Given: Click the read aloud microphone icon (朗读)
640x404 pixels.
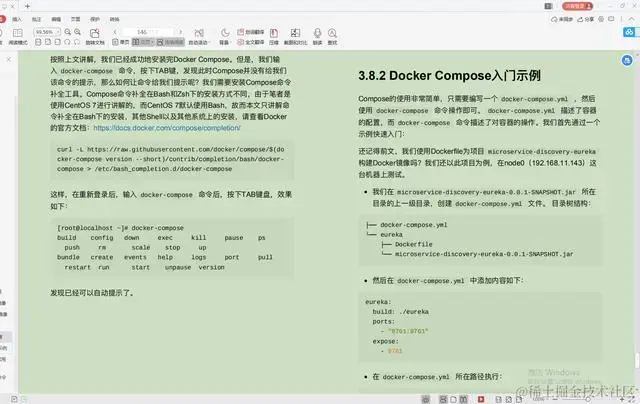Looking at the screenshot, I should pos(318,36).
